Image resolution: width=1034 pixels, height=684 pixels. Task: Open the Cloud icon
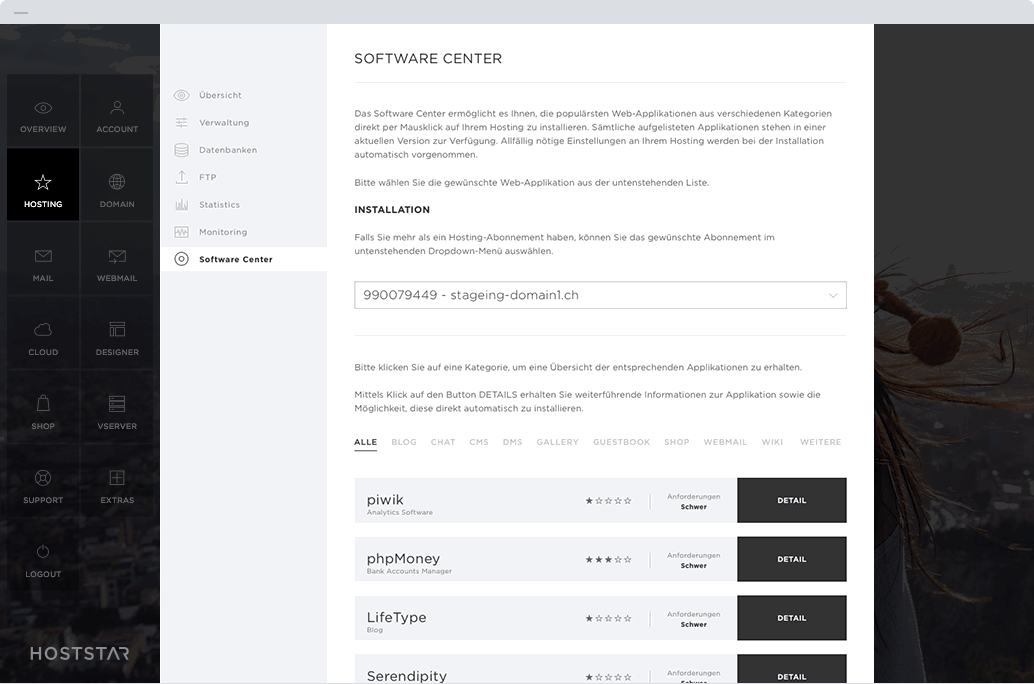43,330
